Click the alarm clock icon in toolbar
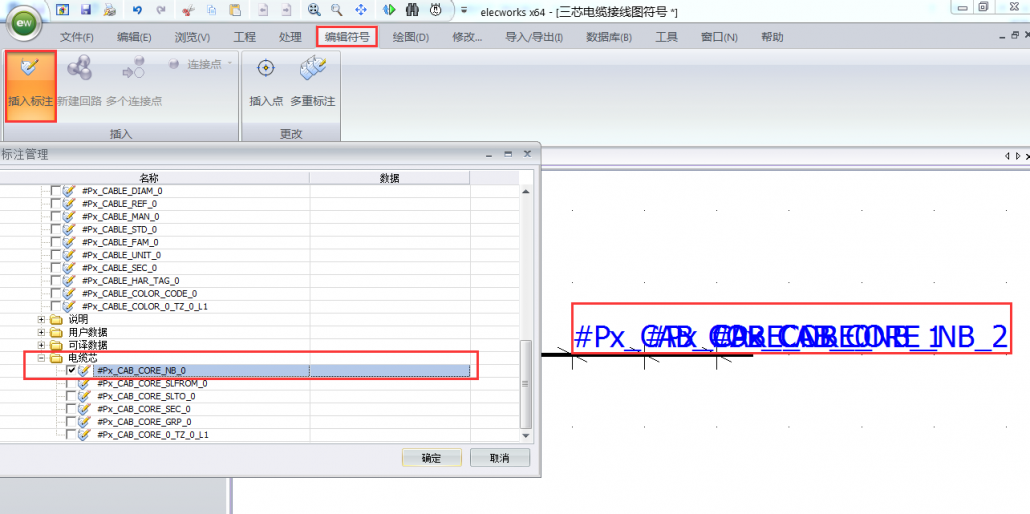1030x514 pixels. pyautogui.click(x=436, y=9)
